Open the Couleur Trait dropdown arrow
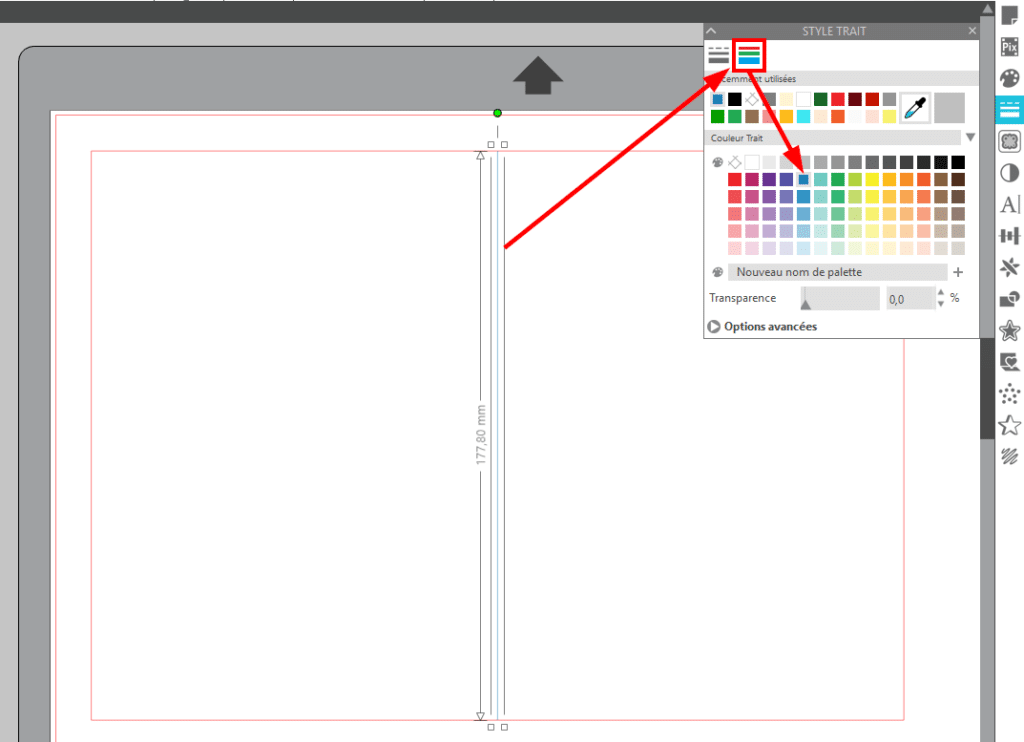 pyautogui.click(x=969, y=138)
